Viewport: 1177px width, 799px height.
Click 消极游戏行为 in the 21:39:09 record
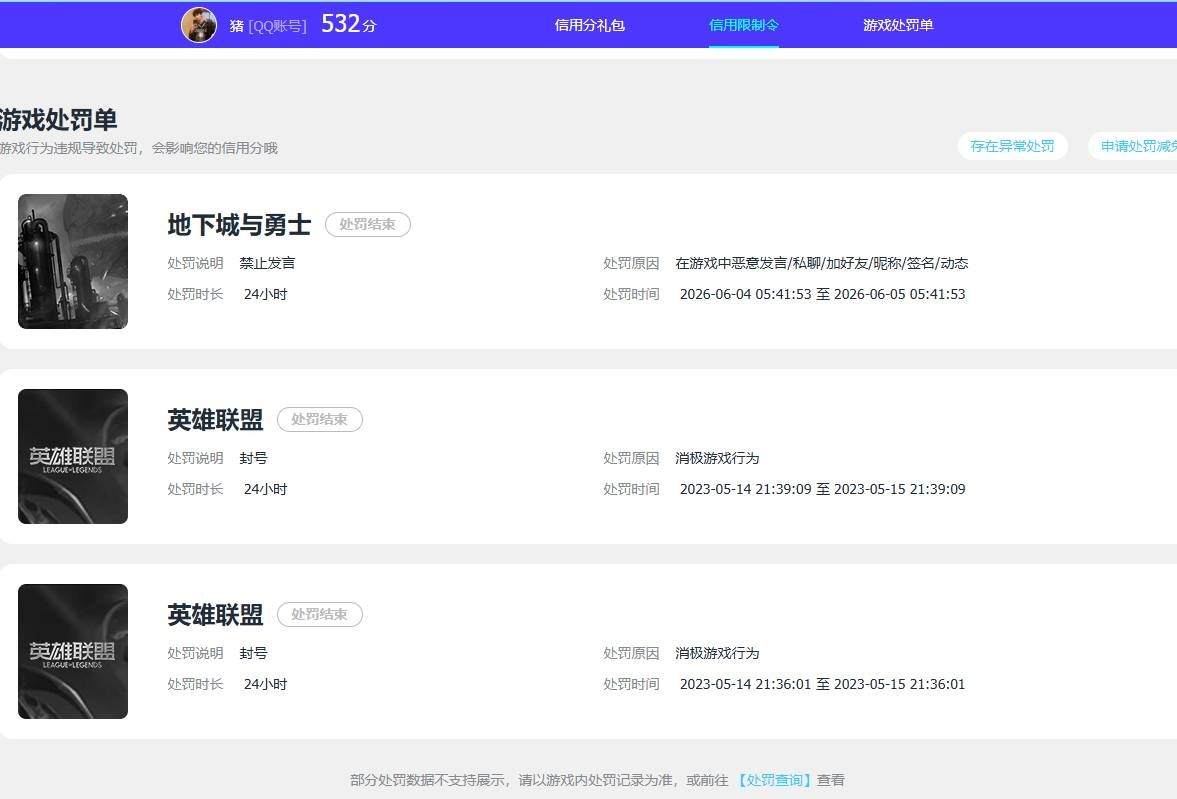717,459
